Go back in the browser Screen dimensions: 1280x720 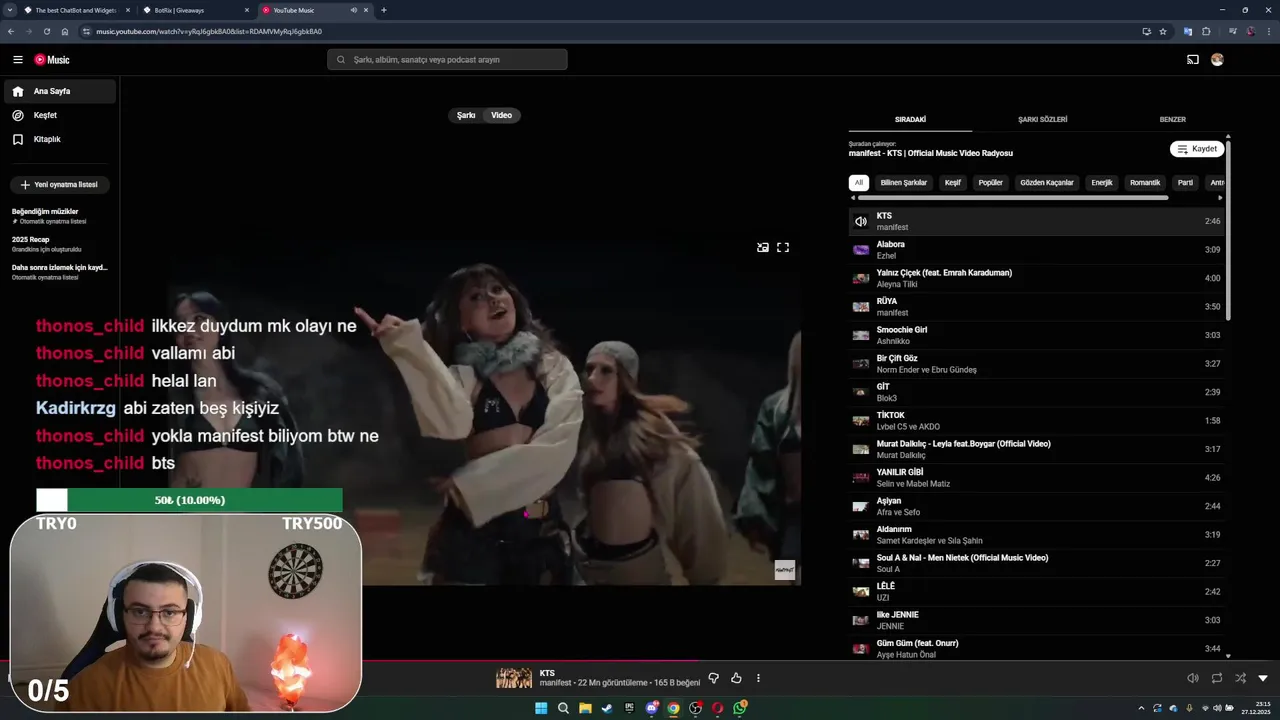tap(11, 31)
